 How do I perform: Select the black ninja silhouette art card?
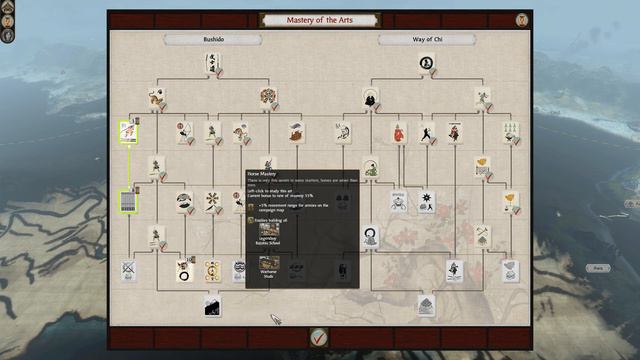pos(427,133)
